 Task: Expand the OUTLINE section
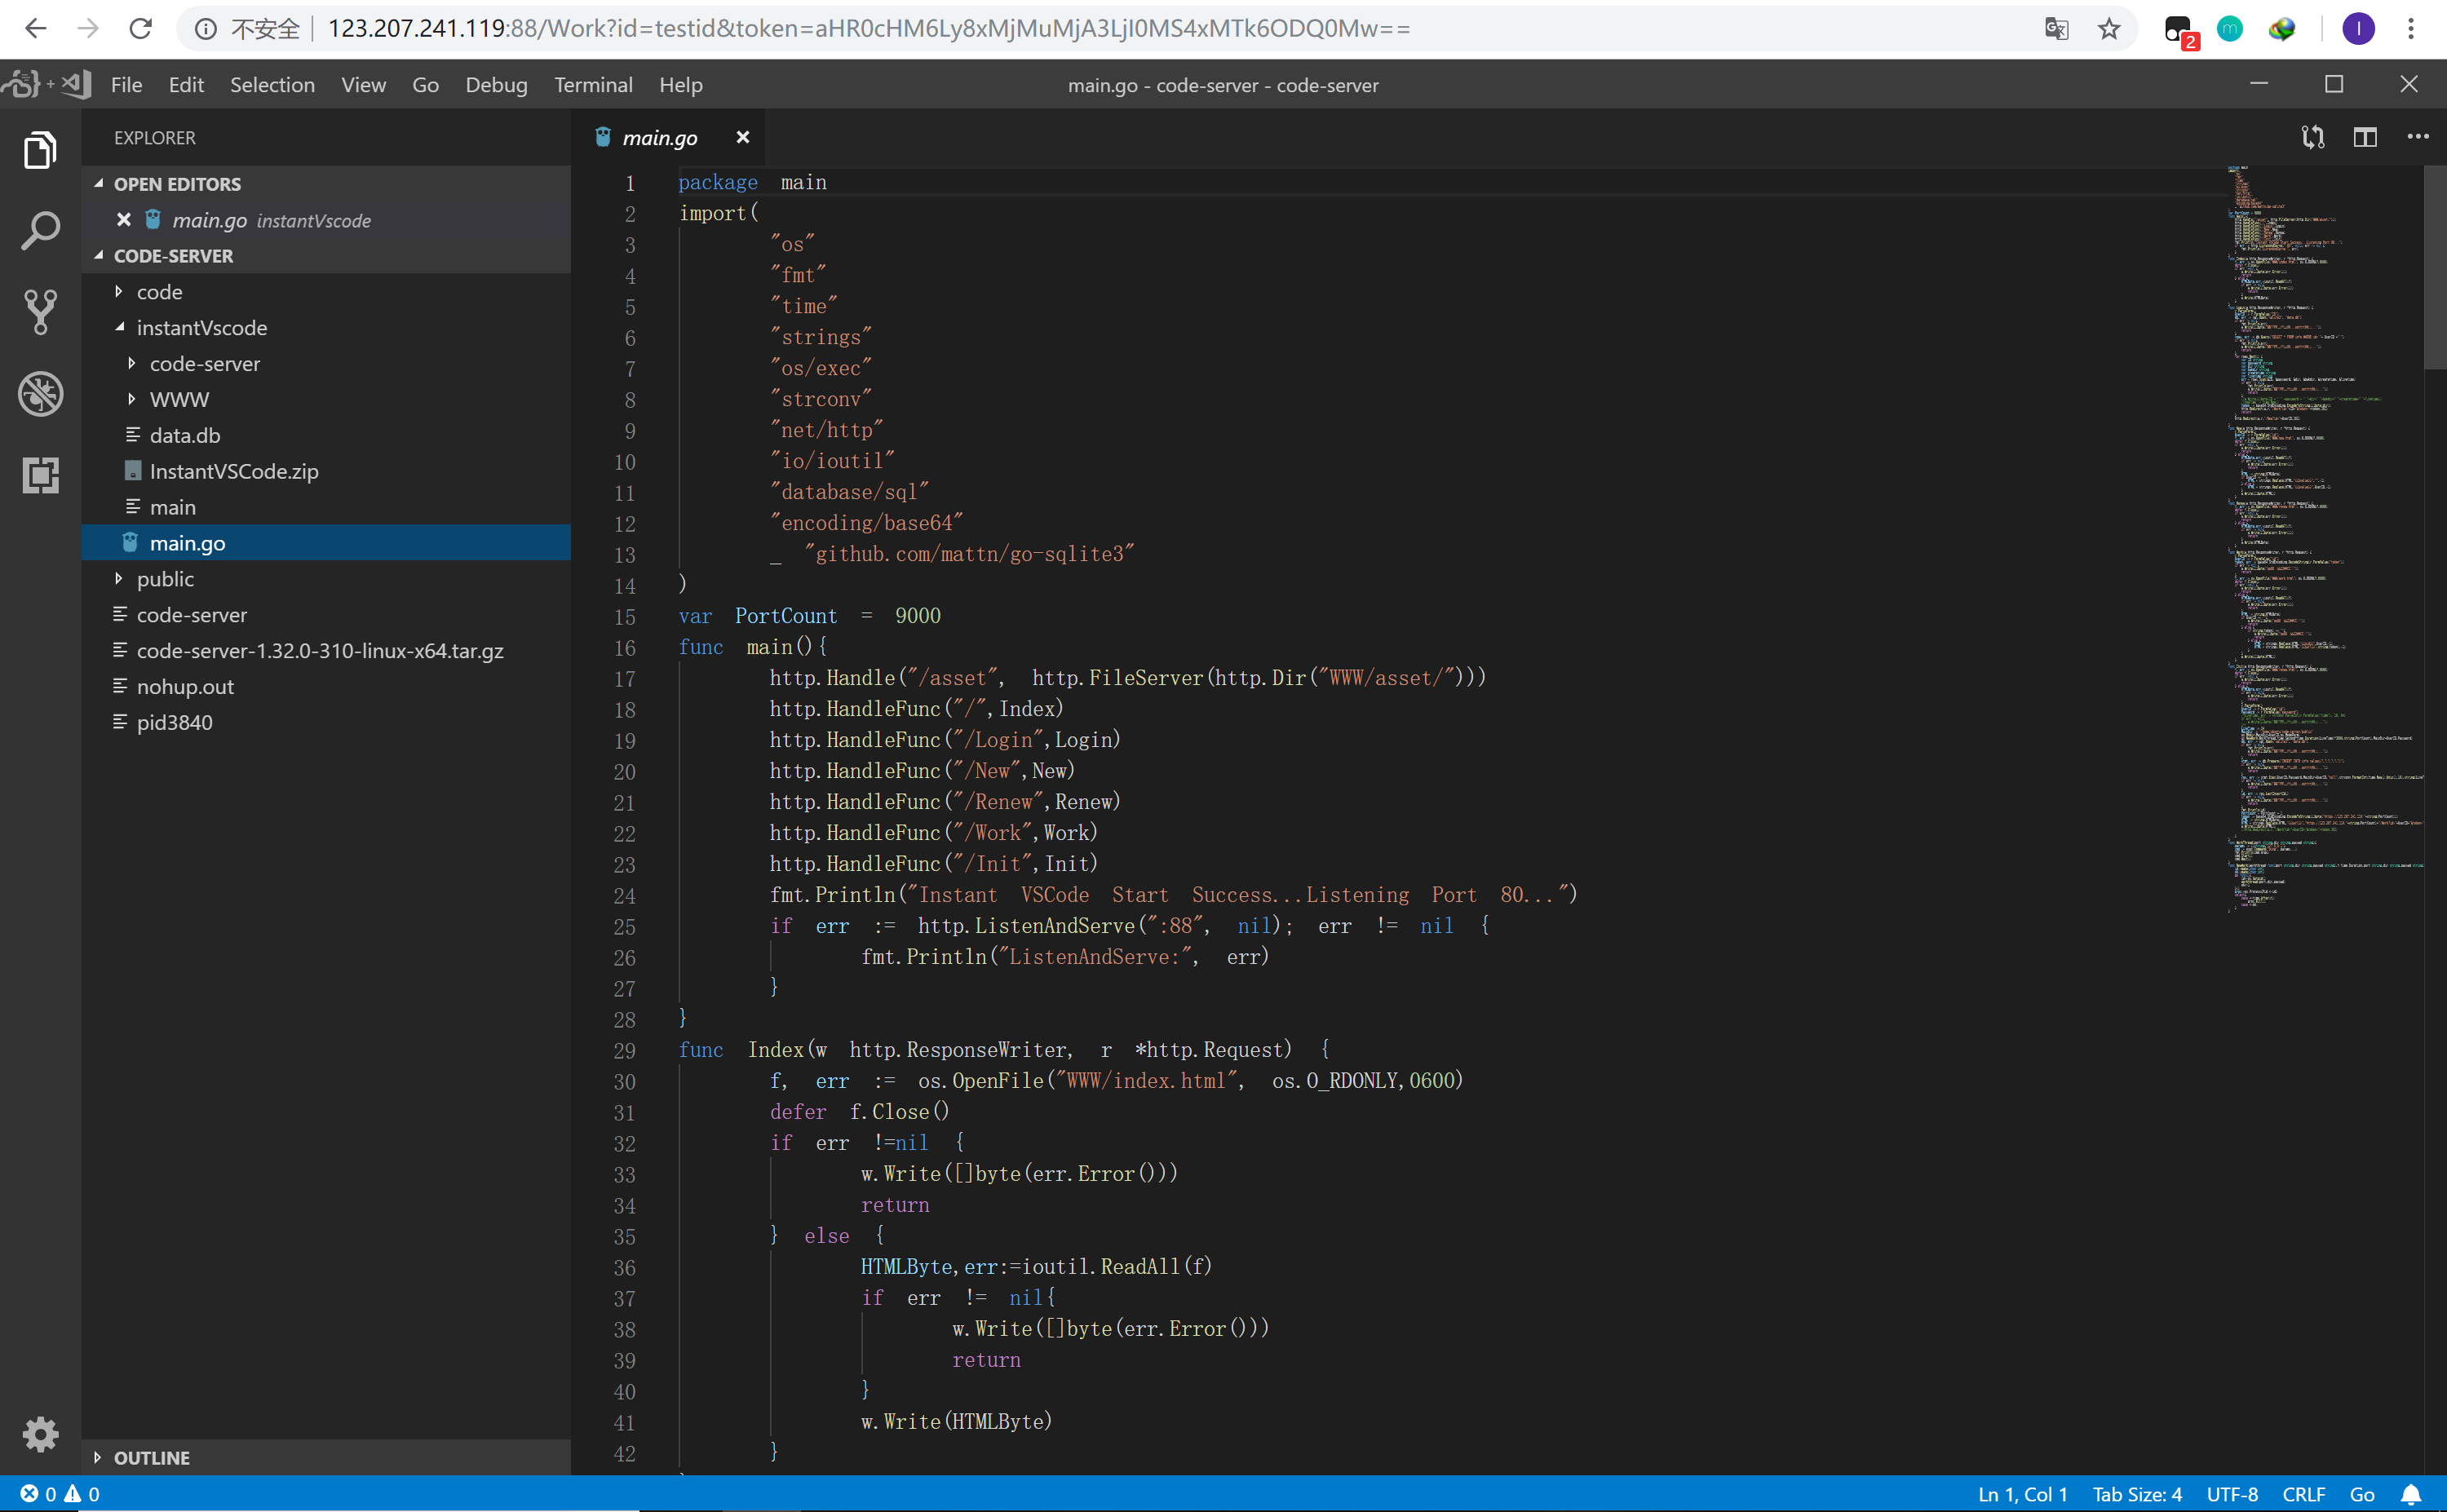click(151, 1457)
